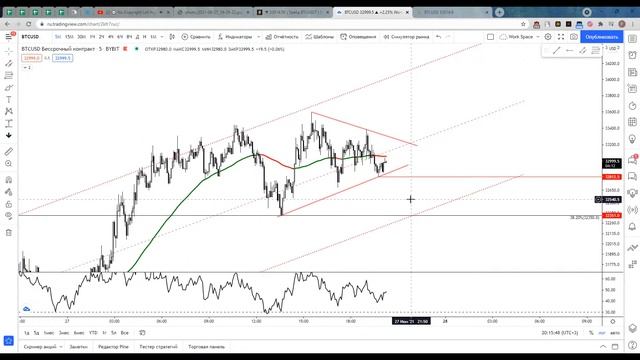This screenshot has width=640, height=360.
Task: Open the chart layout selector square icon
Action: click(x=490, y=37)
